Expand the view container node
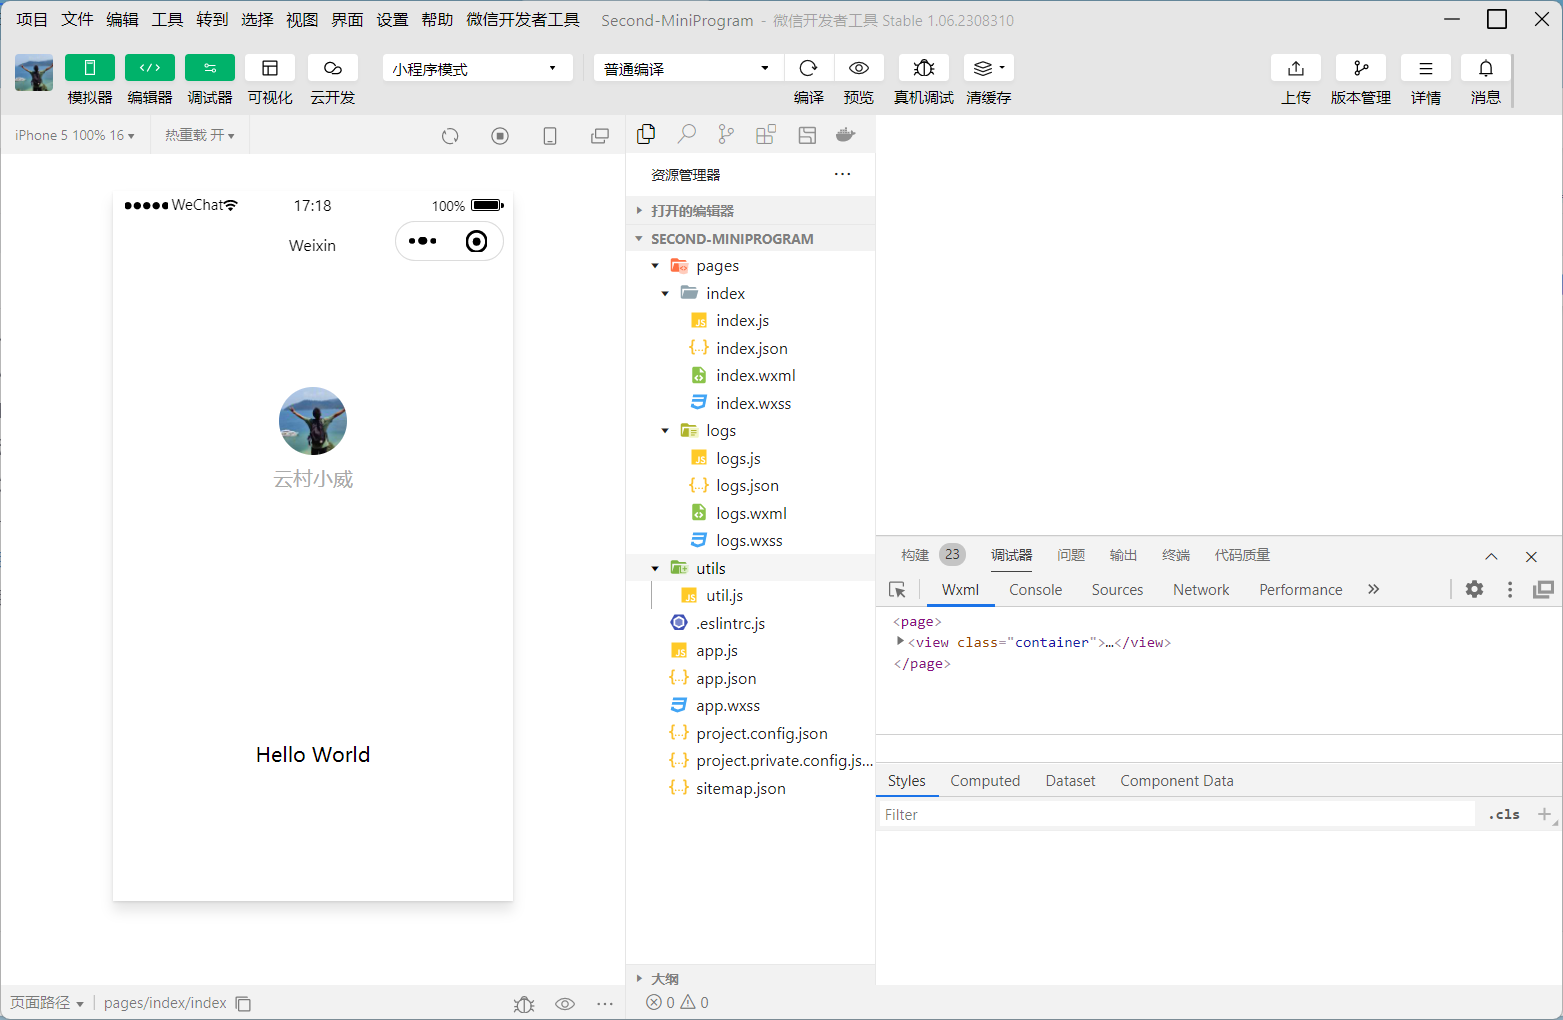Image resolution: width=1563 pixels, height=1020 pixels. tap(900, 642)
